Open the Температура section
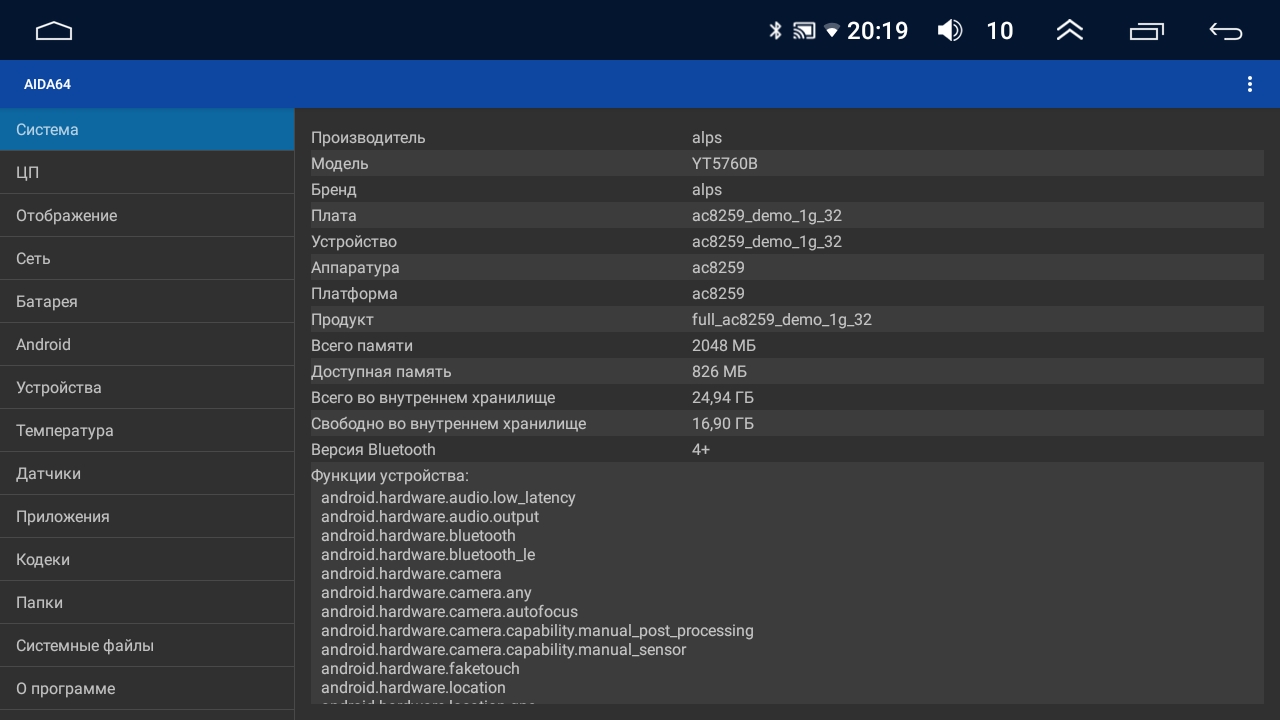Viewport: 1280px width, 720px height. click(x=147, y=430)
